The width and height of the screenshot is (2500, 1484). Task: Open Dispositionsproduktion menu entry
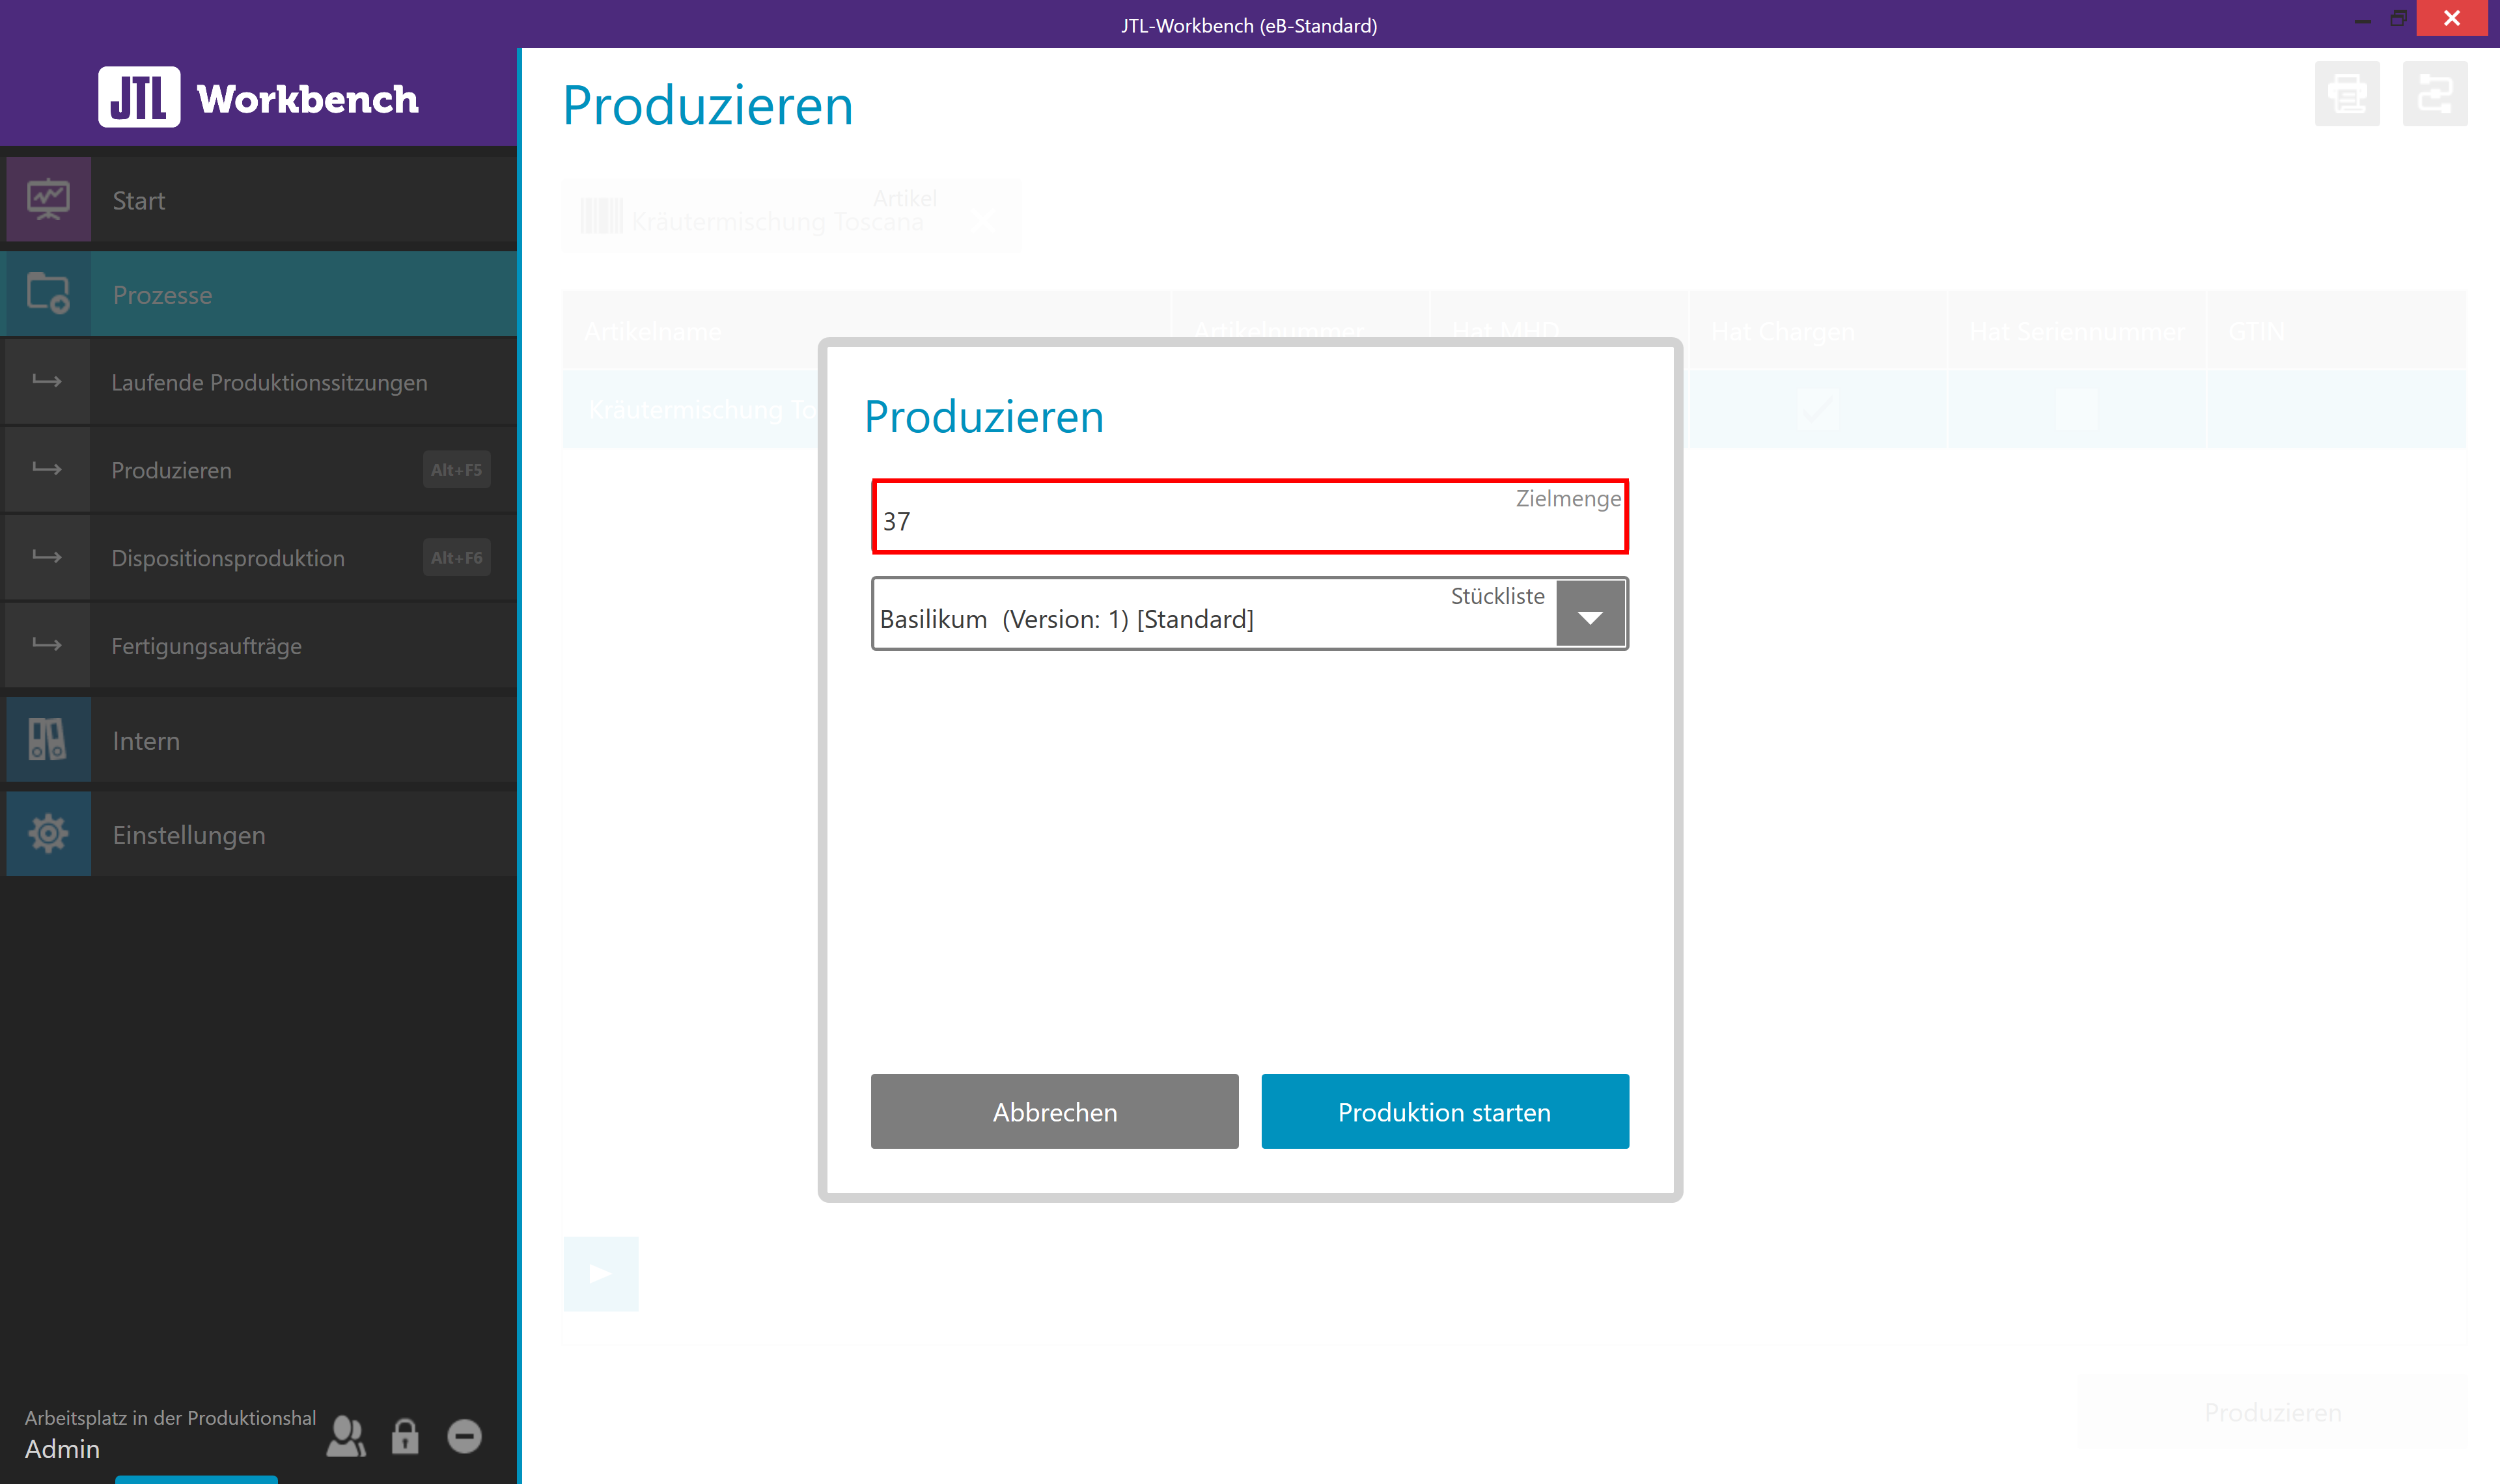(228, 558)
